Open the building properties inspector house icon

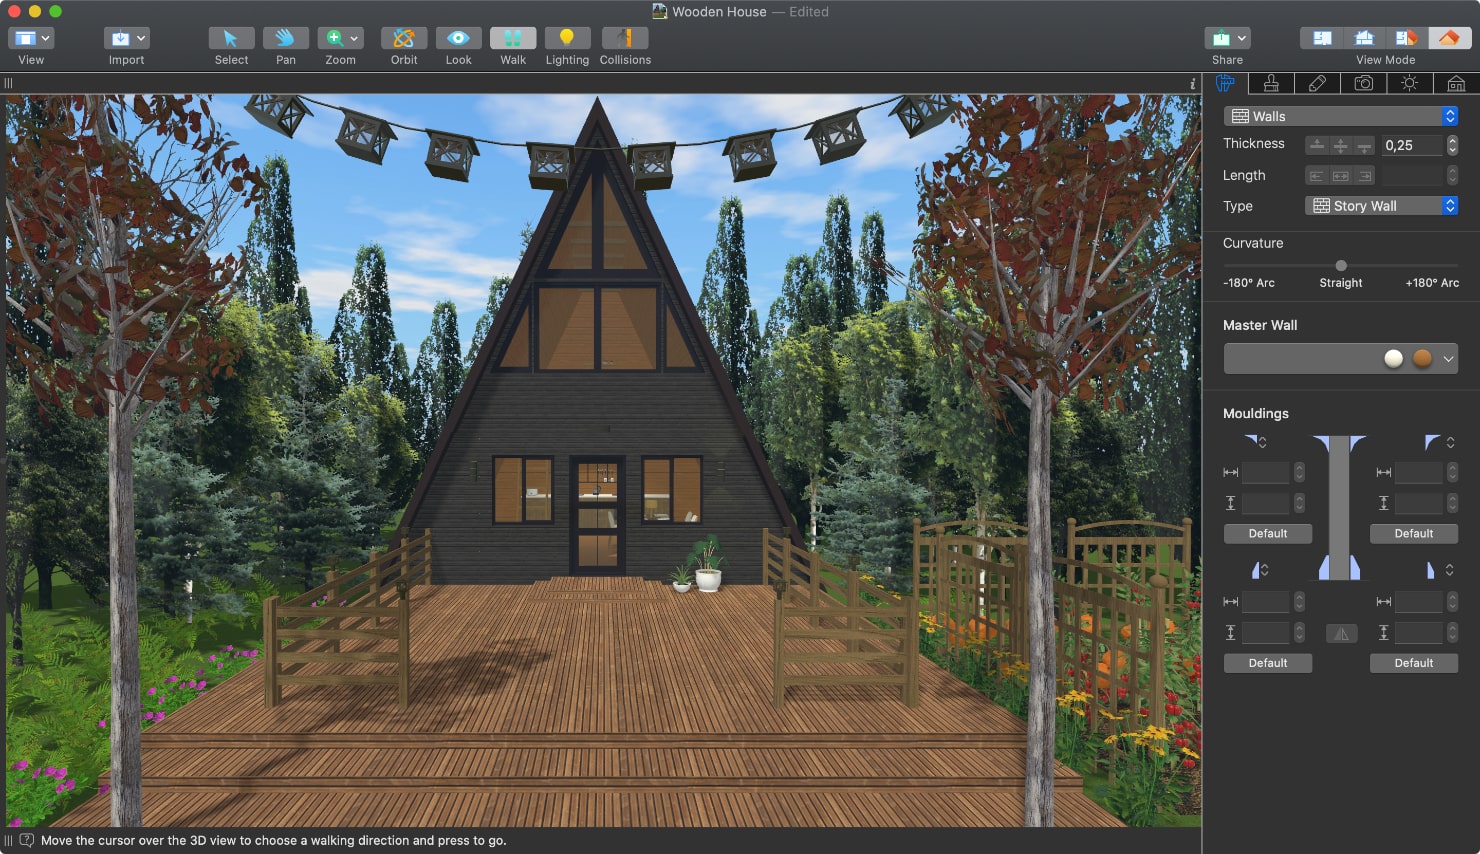1456,83
